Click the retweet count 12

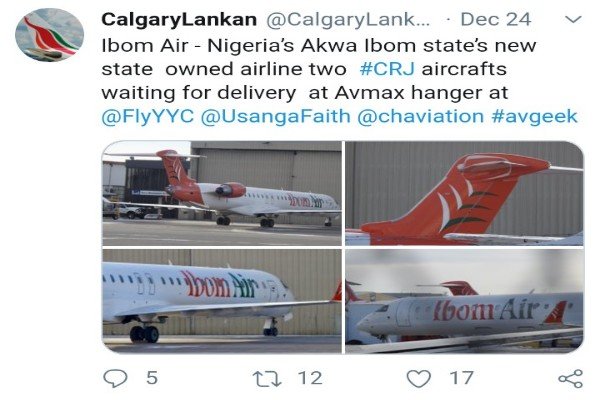click(310, 378)
